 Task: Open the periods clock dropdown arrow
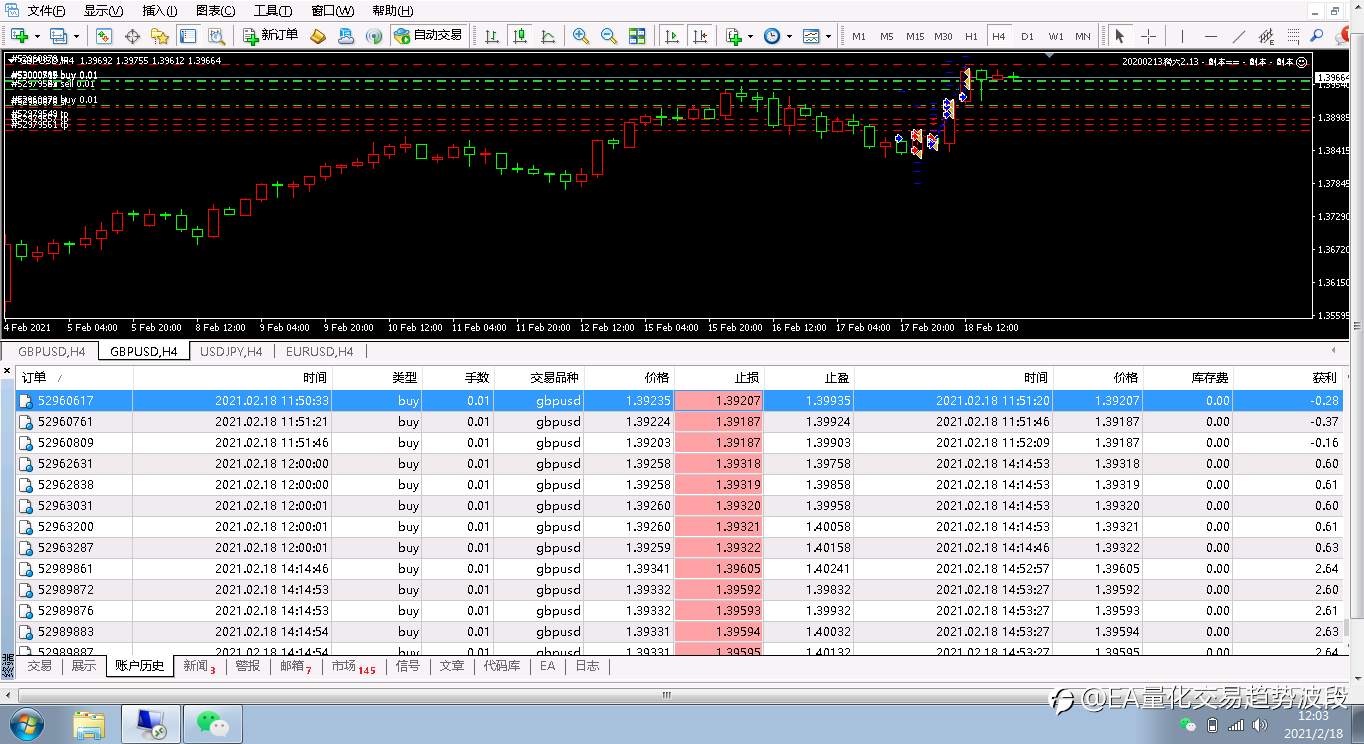[x=789, y=37]
